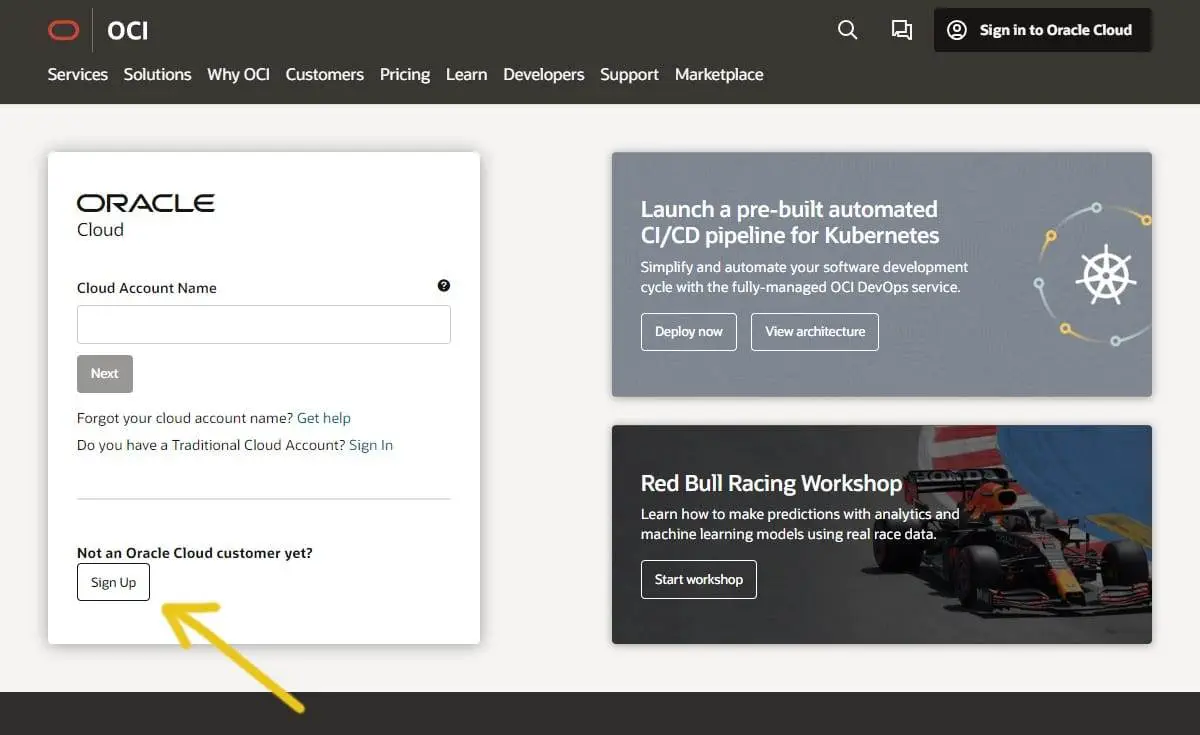Click the View architecture button

(815, 332)
